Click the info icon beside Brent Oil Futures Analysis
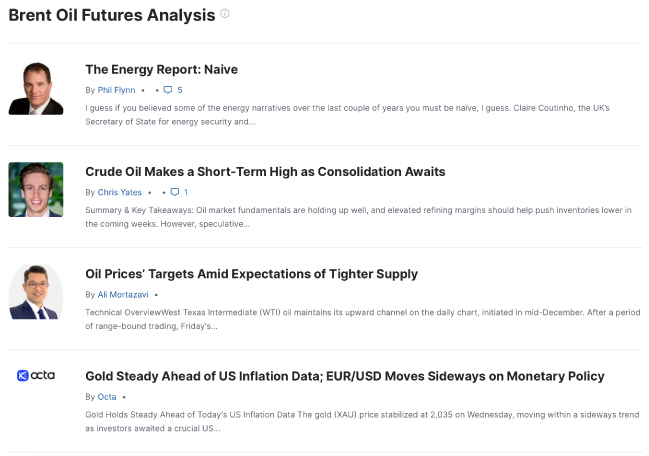 [x=225, y=14]
